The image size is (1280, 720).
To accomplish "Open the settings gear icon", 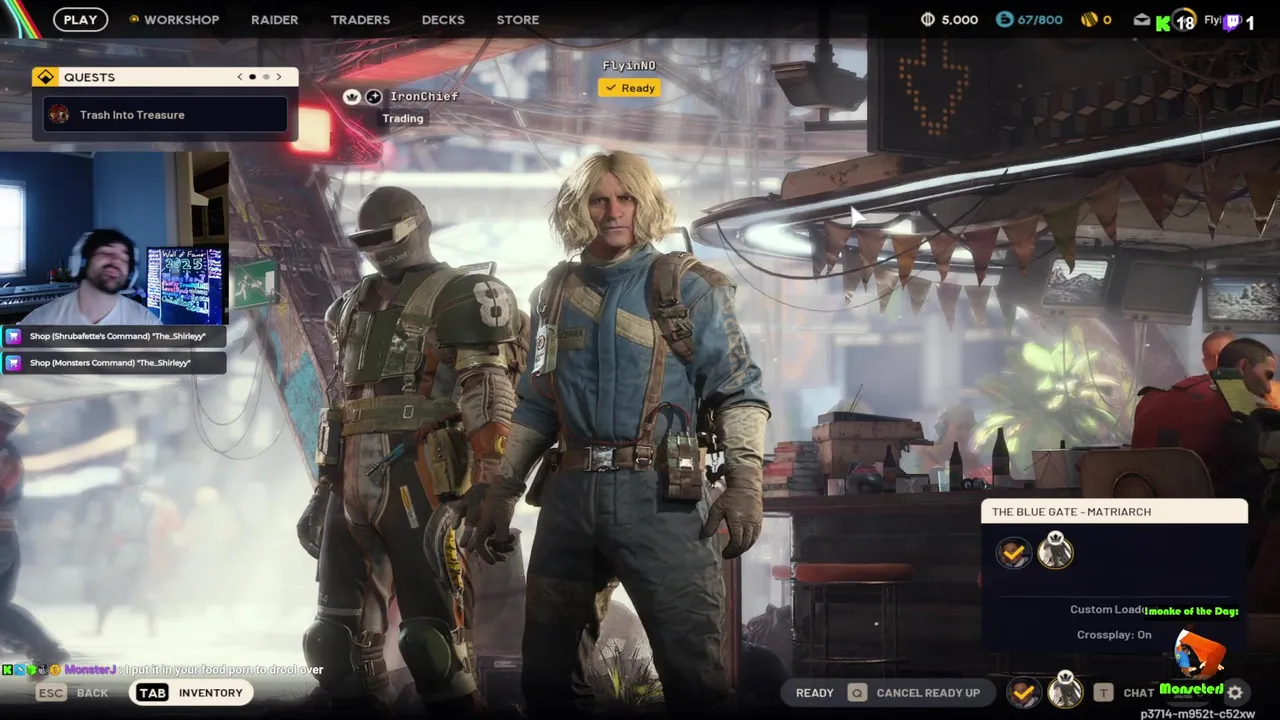I will [1235, 692].
